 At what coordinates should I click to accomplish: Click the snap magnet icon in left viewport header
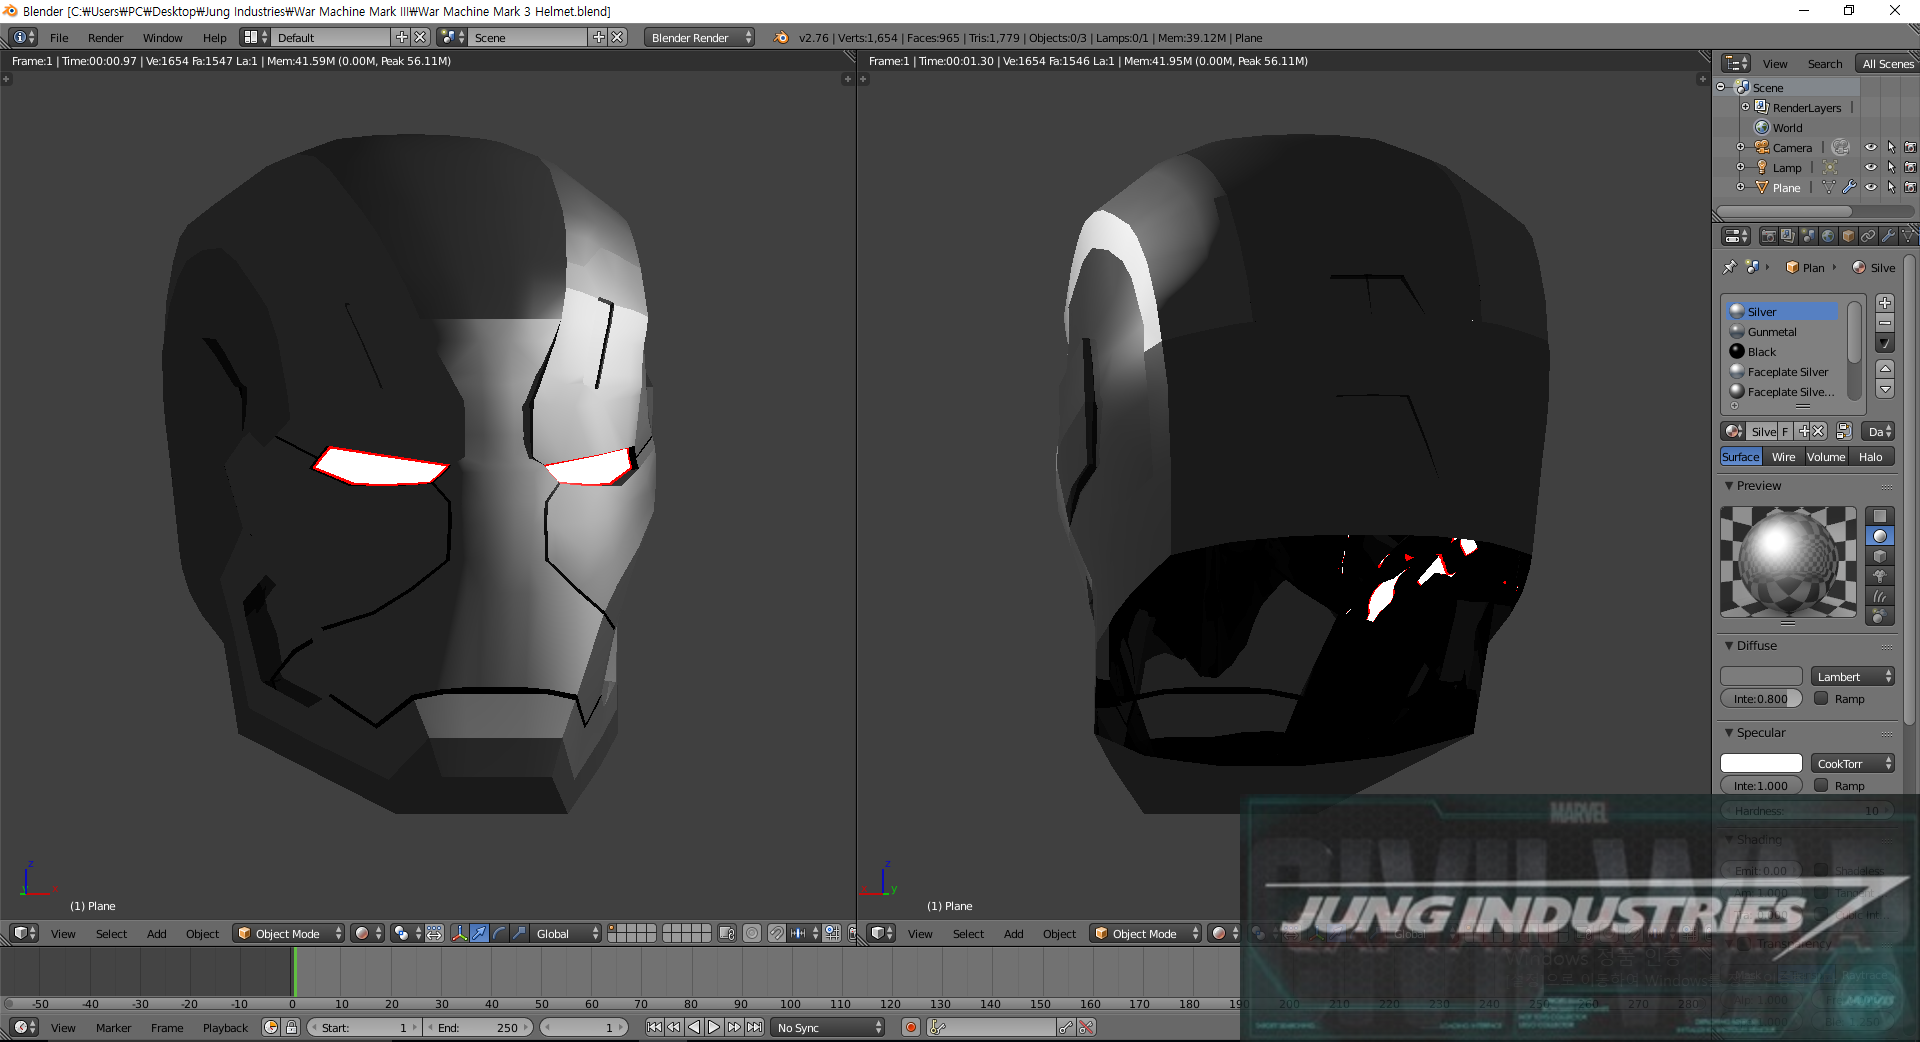777,933
